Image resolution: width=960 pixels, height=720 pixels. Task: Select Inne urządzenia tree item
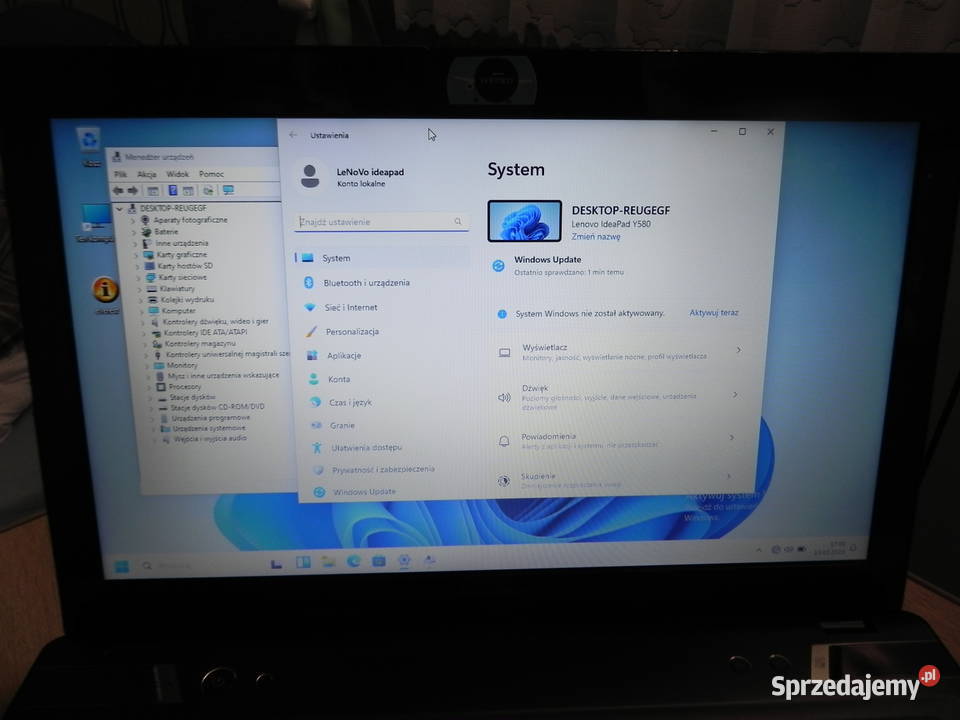tap(181, 243)
